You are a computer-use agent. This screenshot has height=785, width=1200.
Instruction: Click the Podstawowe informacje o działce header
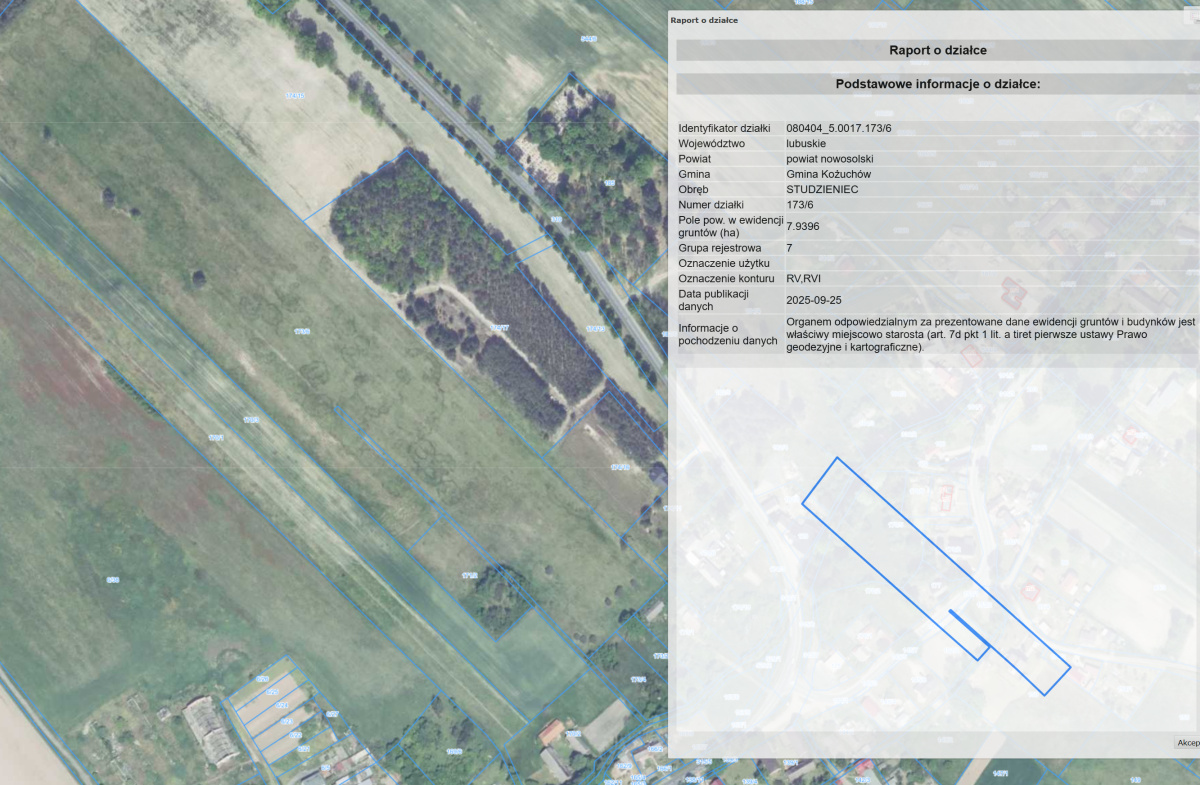click(x=937, y=84)
